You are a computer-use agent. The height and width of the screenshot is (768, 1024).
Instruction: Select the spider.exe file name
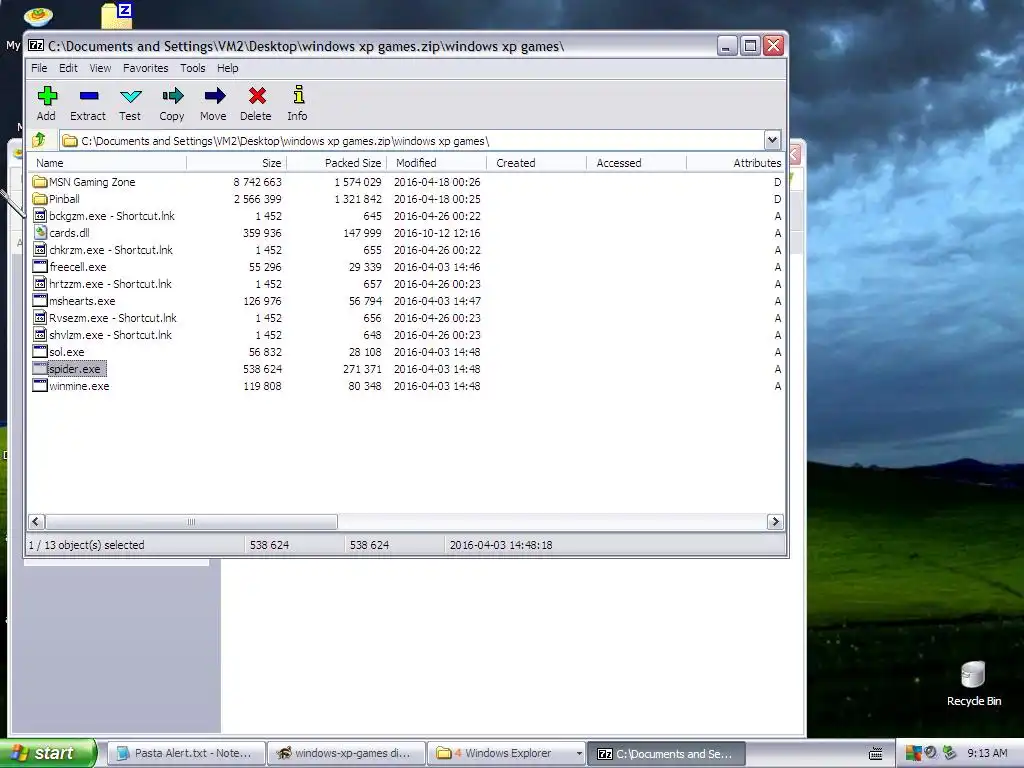[x=75, y=369]
